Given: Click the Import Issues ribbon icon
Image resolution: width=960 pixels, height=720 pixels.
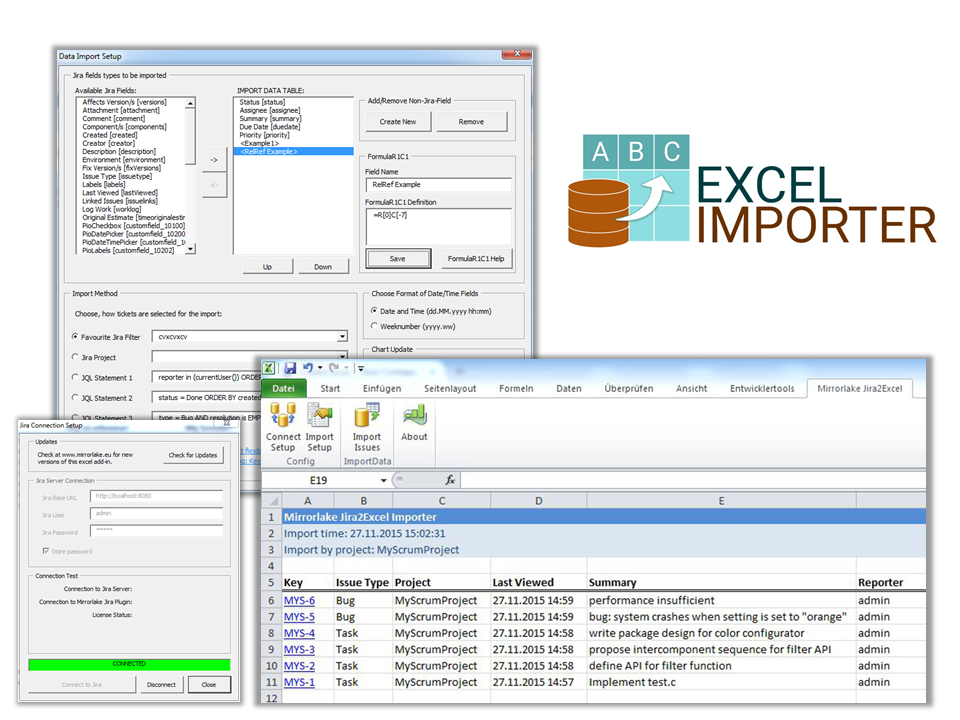Looking at the screenshot, I should click(x=367, y=427).
